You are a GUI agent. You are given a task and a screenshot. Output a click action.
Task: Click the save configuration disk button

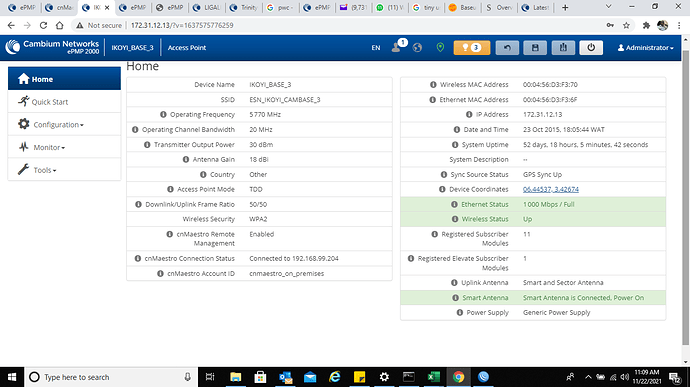(535, 48)
